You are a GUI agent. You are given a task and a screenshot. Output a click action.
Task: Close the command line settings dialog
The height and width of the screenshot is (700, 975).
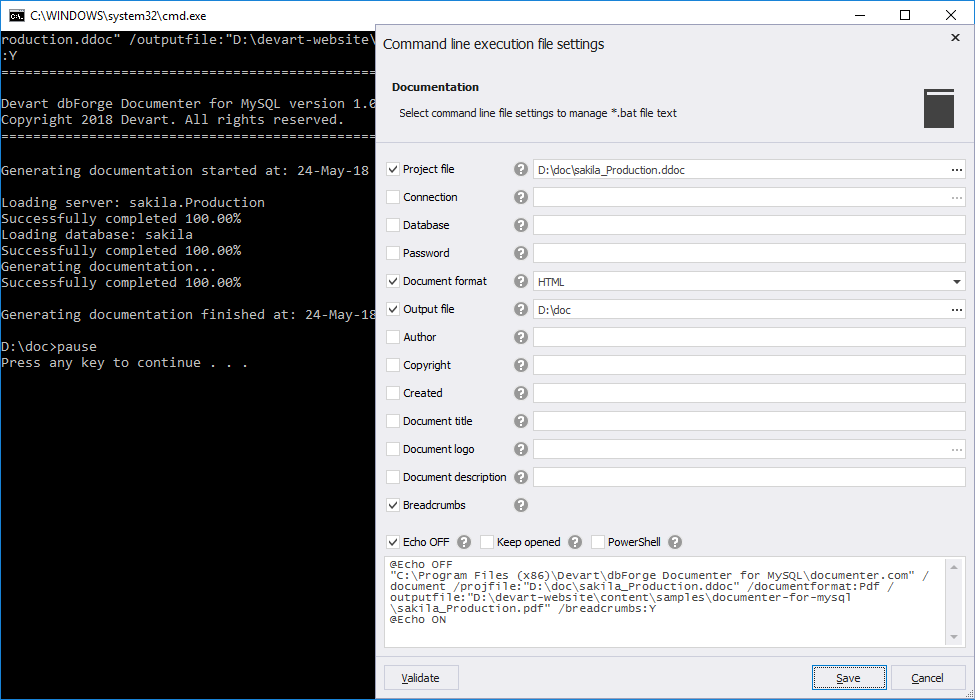click(955, 38)
